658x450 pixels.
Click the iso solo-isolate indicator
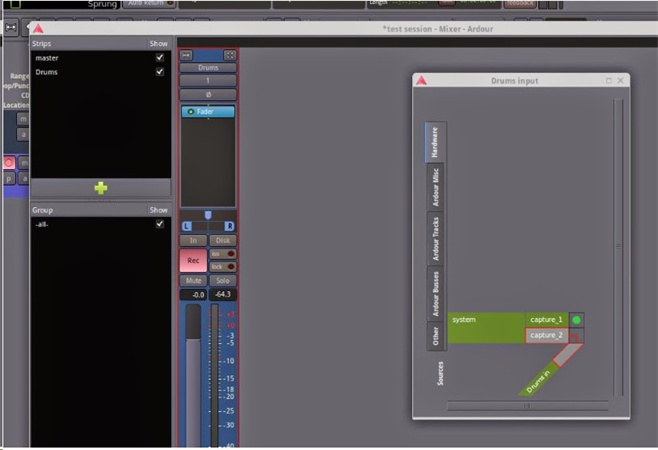point(223,254)
